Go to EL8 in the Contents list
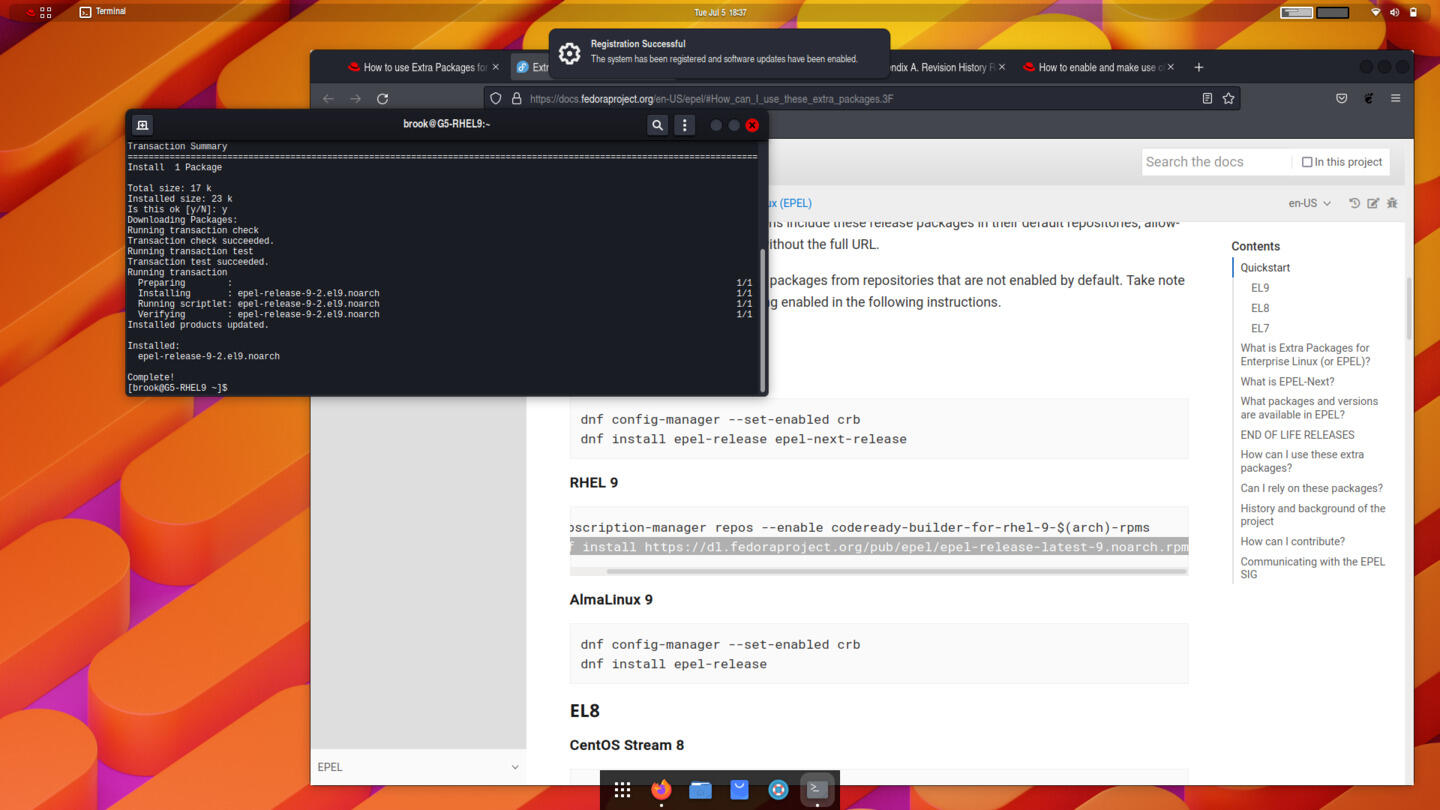Viewport: 1440px width, 810px height. point(1260,308)
